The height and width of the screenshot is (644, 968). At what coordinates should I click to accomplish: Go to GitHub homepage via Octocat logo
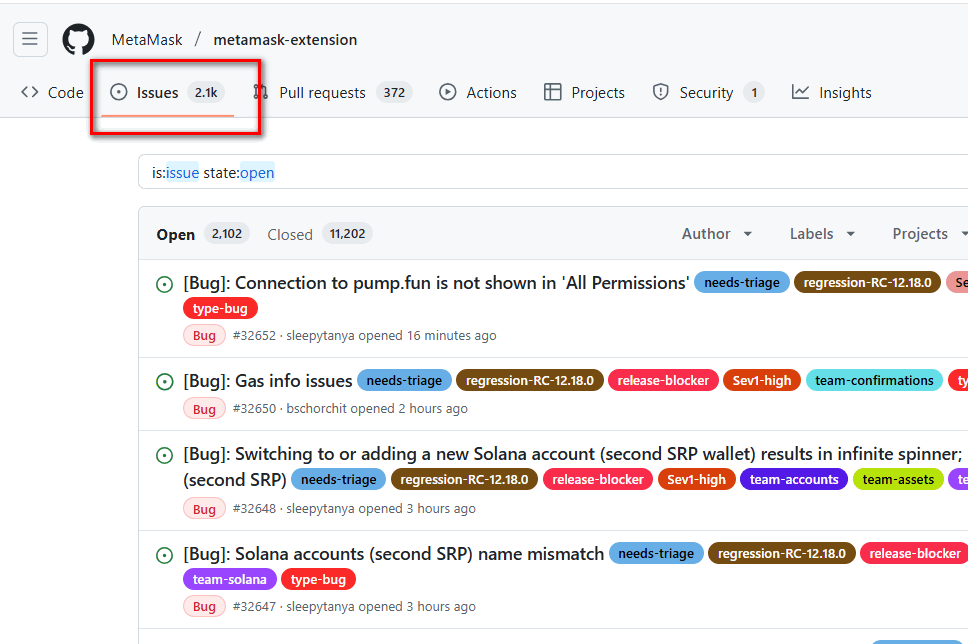click(78, 40)
